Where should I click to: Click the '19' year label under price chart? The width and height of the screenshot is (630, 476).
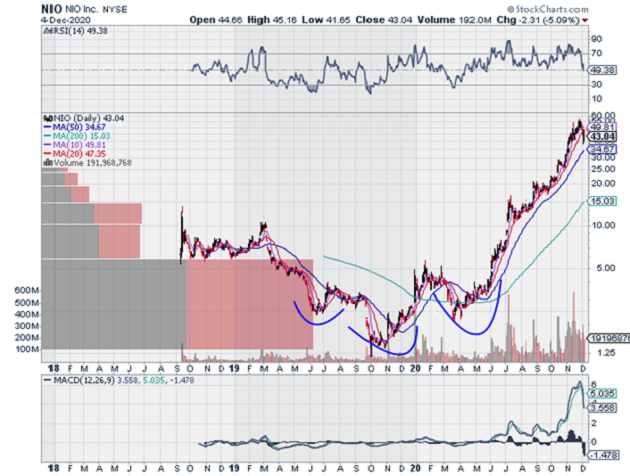tap(234, 368)
